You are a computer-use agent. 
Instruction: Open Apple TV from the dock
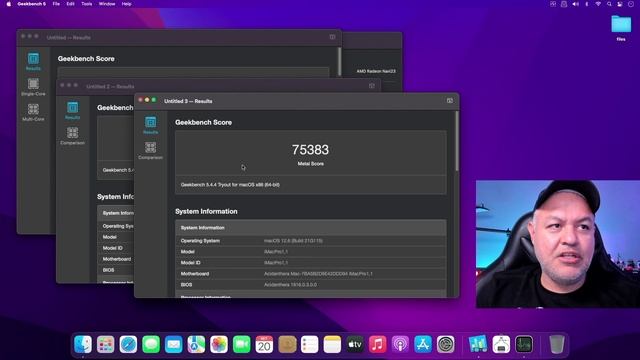pyautogui.click(x=355, y=344)
